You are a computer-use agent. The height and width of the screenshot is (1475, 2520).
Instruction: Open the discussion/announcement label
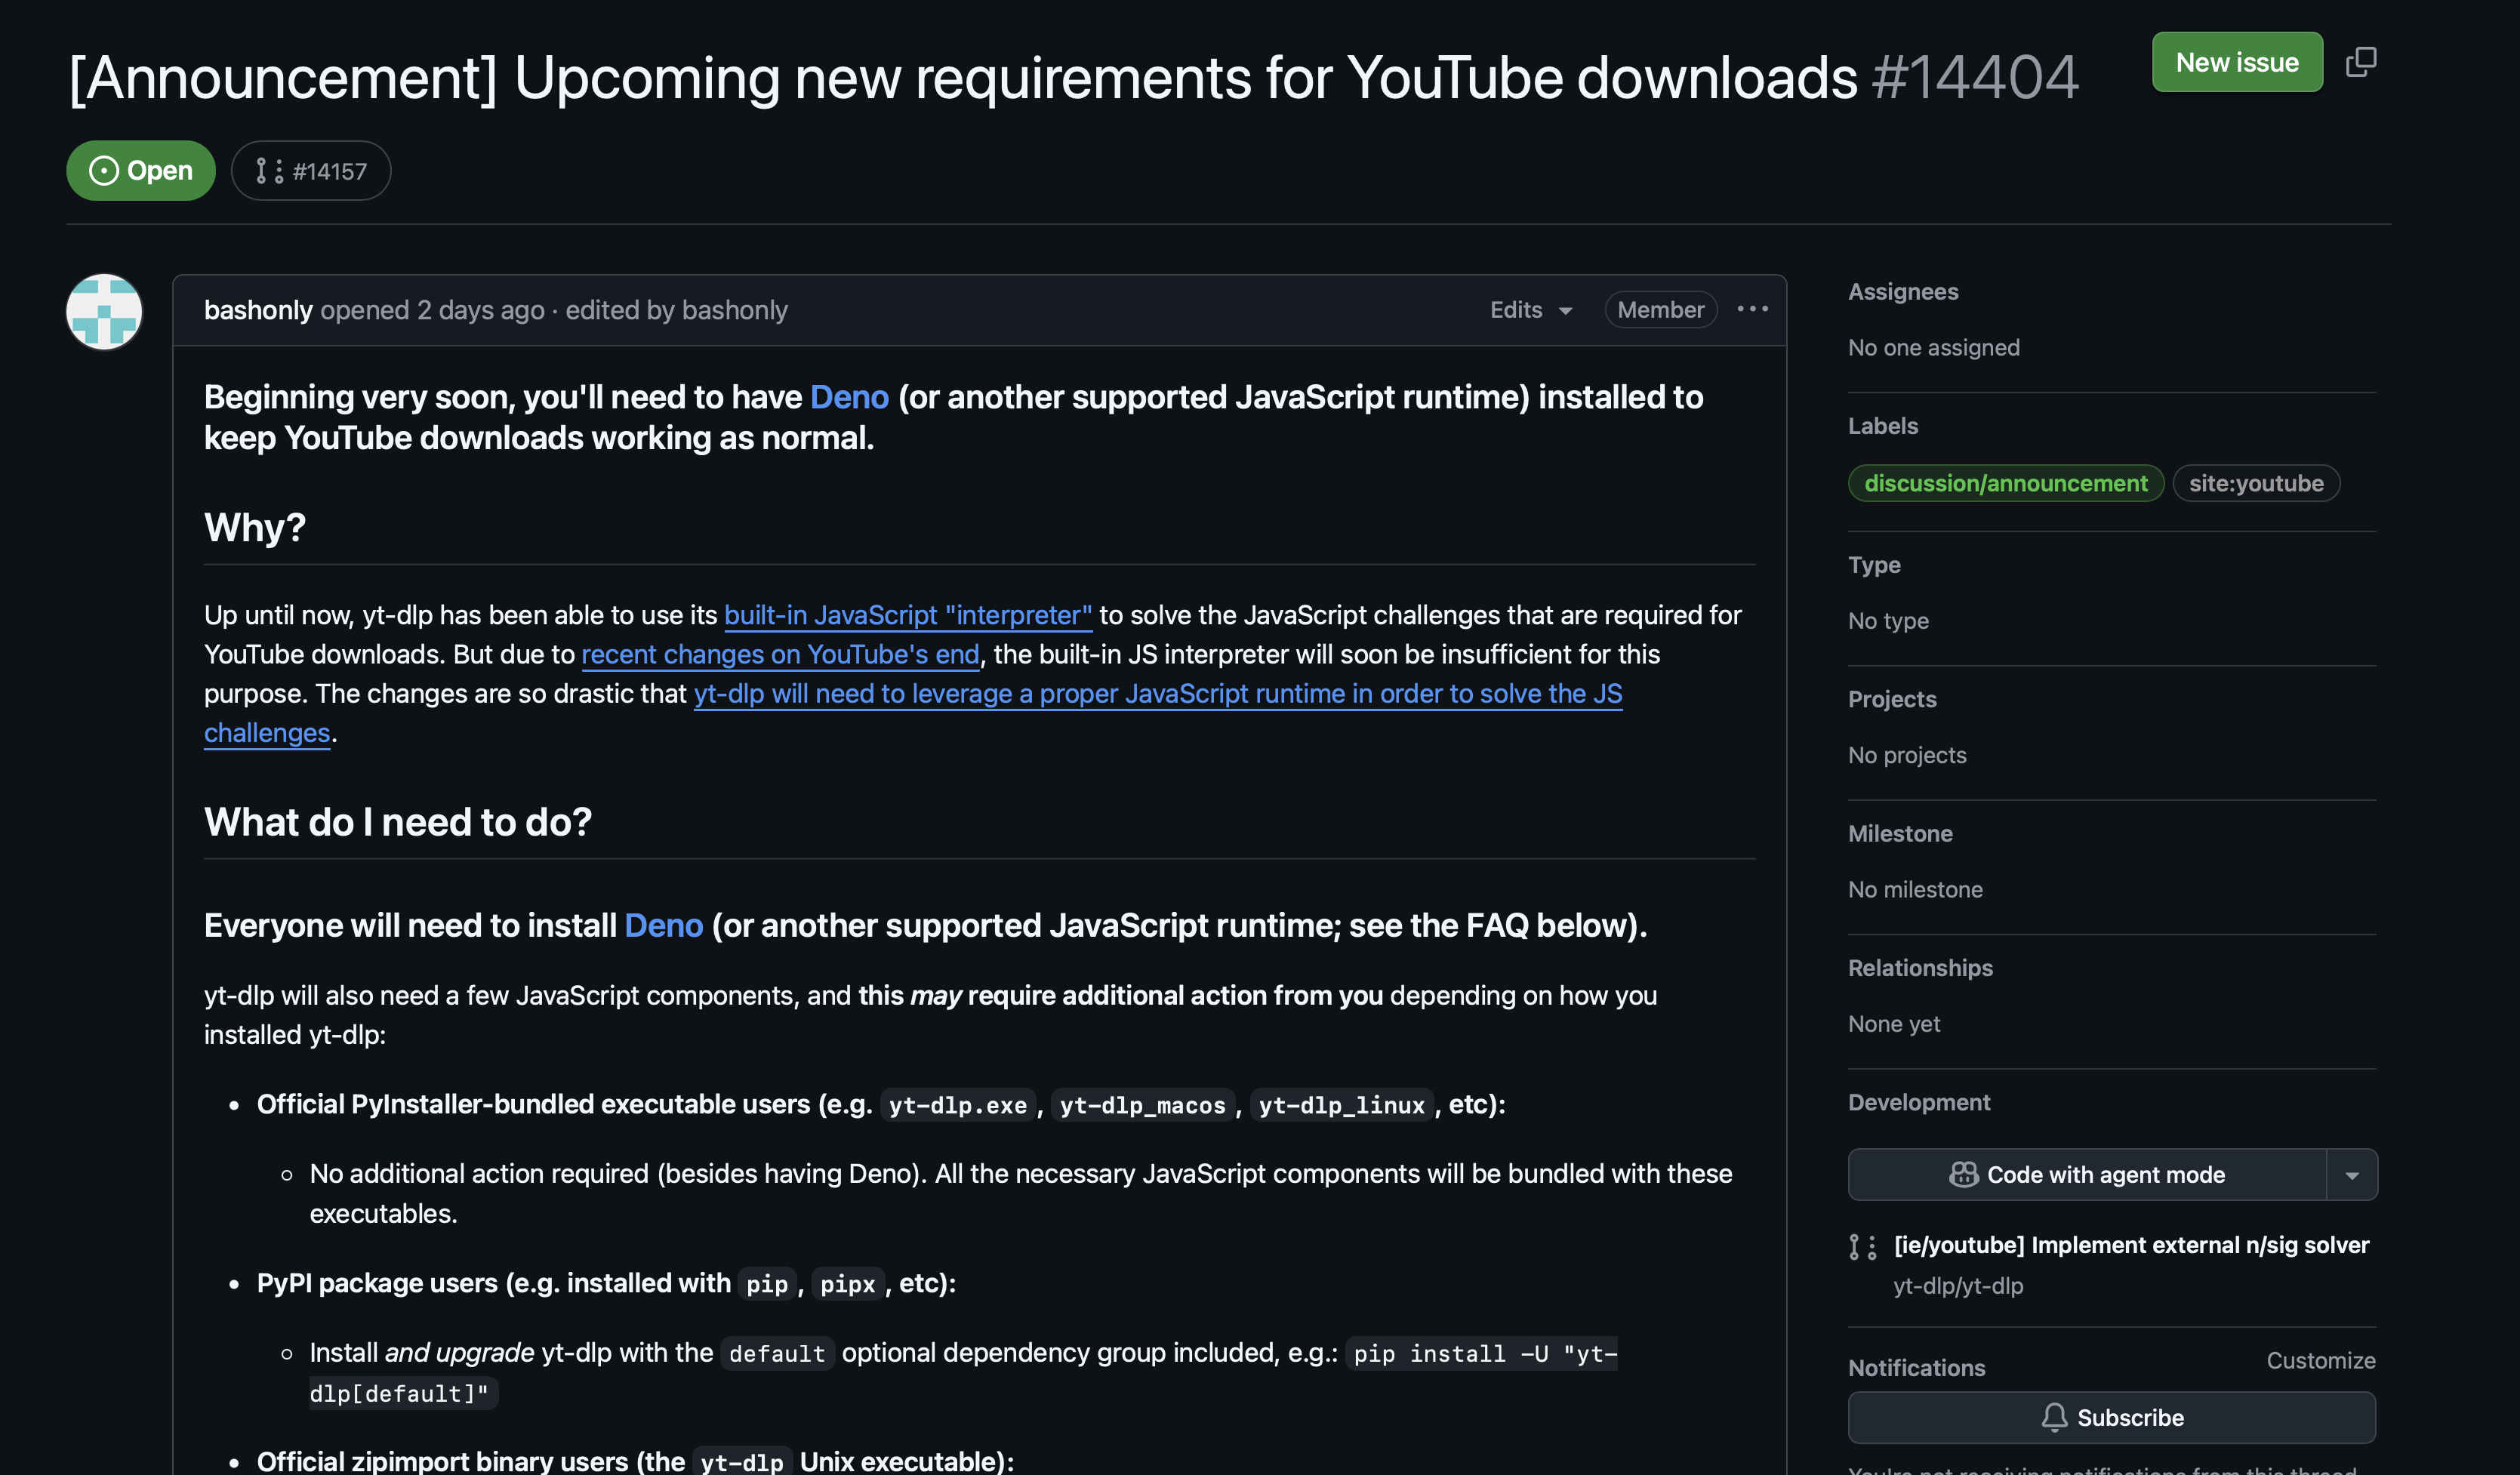2005,483
